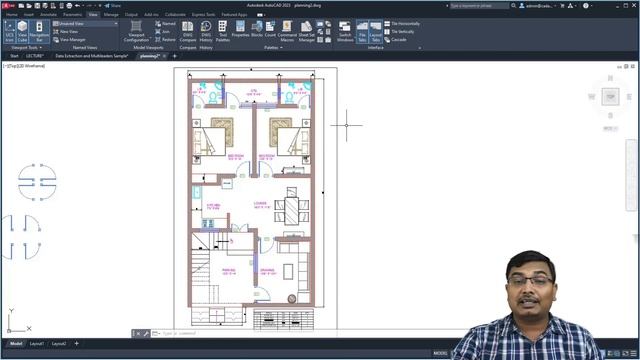Viewport: 640px width, 360px height.
Task: Expand the Palettes panel
Action: [x=273, y=48]
